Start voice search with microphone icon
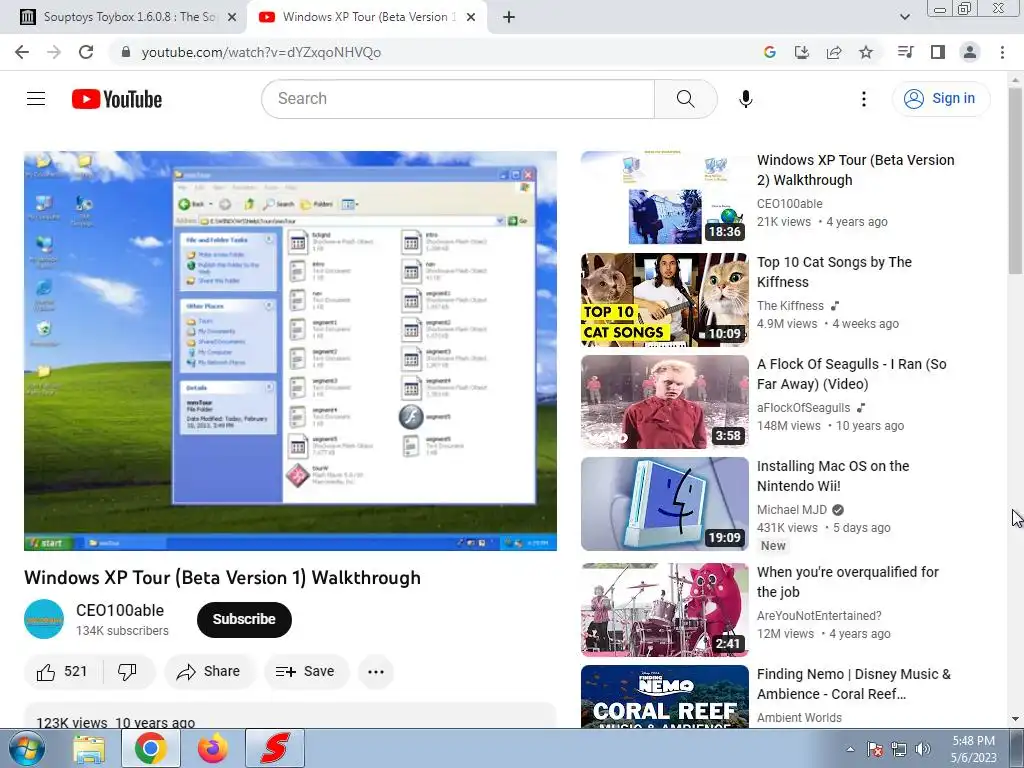 click(x=745, y=99)
